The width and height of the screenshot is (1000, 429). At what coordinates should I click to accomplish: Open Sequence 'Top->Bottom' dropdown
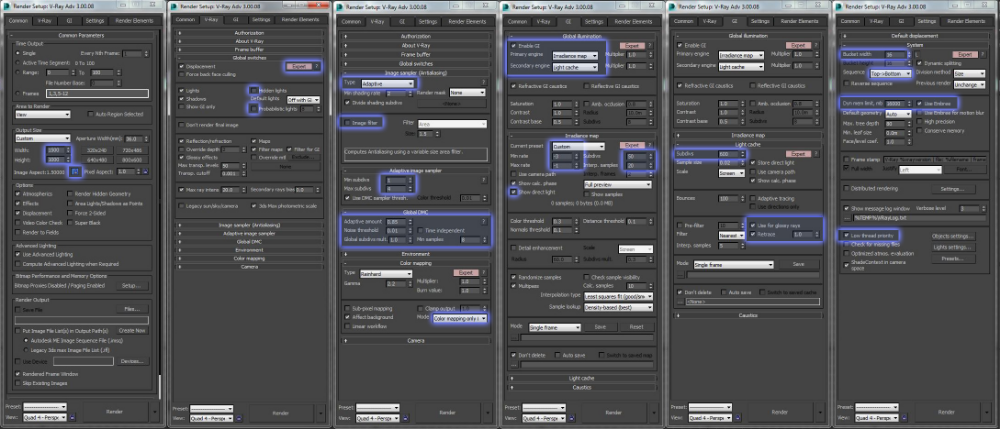pos(891,73)
